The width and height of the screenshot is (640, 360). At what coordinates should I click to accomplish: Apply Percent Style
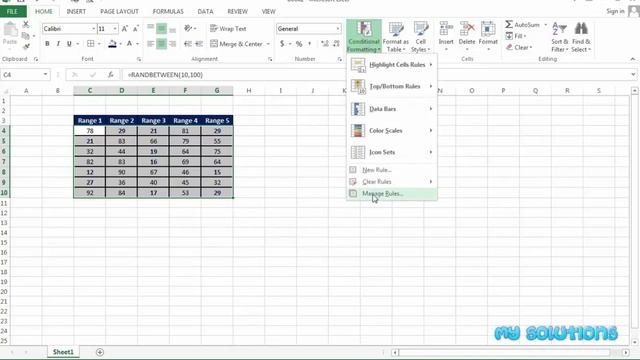pyautogui.click(x=299, y=43)
